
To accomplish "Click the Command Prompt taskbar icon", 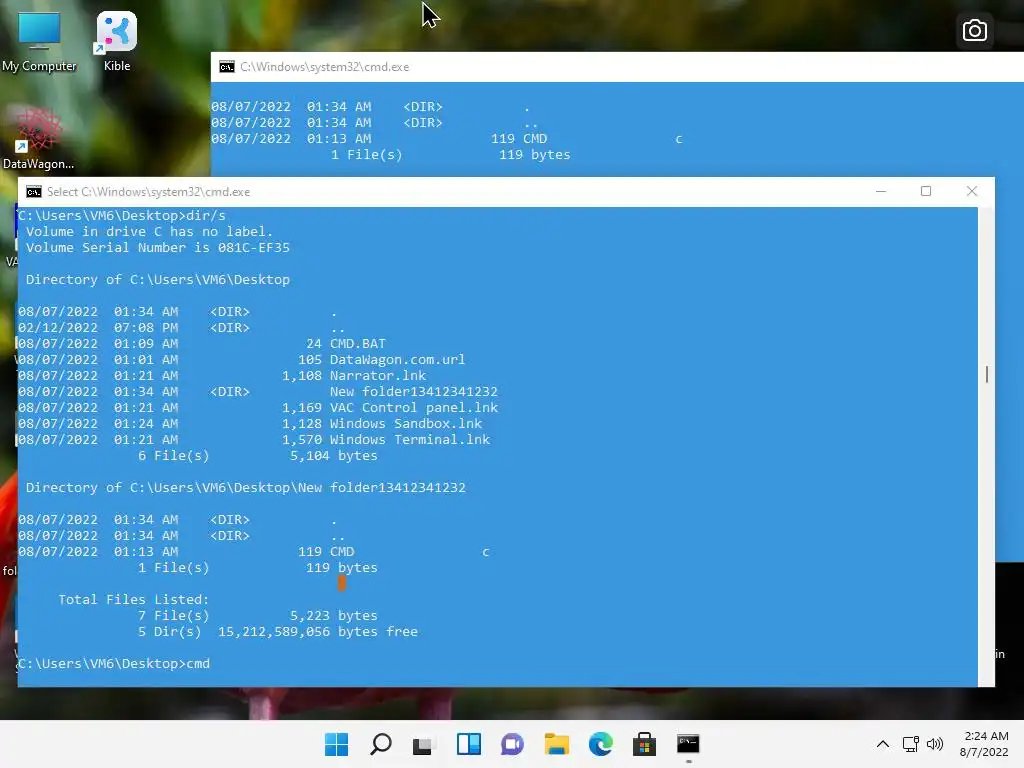I will point(688,744).
